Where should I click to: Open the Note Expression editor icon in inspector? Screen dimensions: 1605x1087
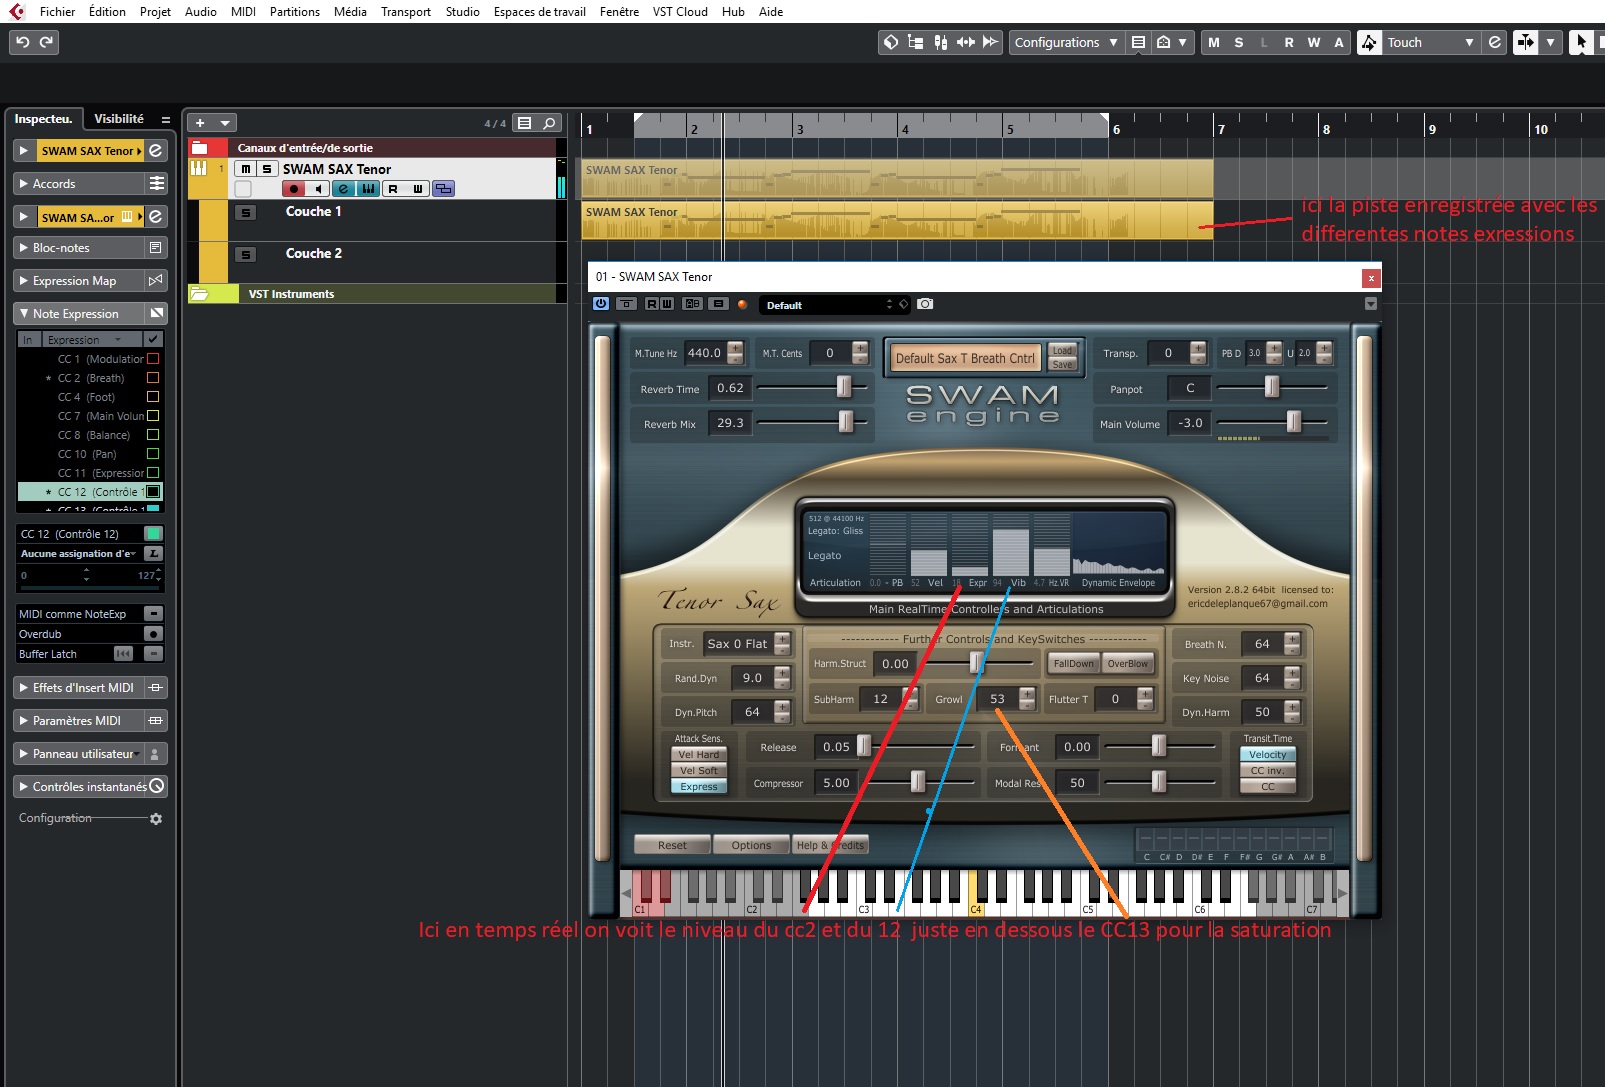click(154, 313)
